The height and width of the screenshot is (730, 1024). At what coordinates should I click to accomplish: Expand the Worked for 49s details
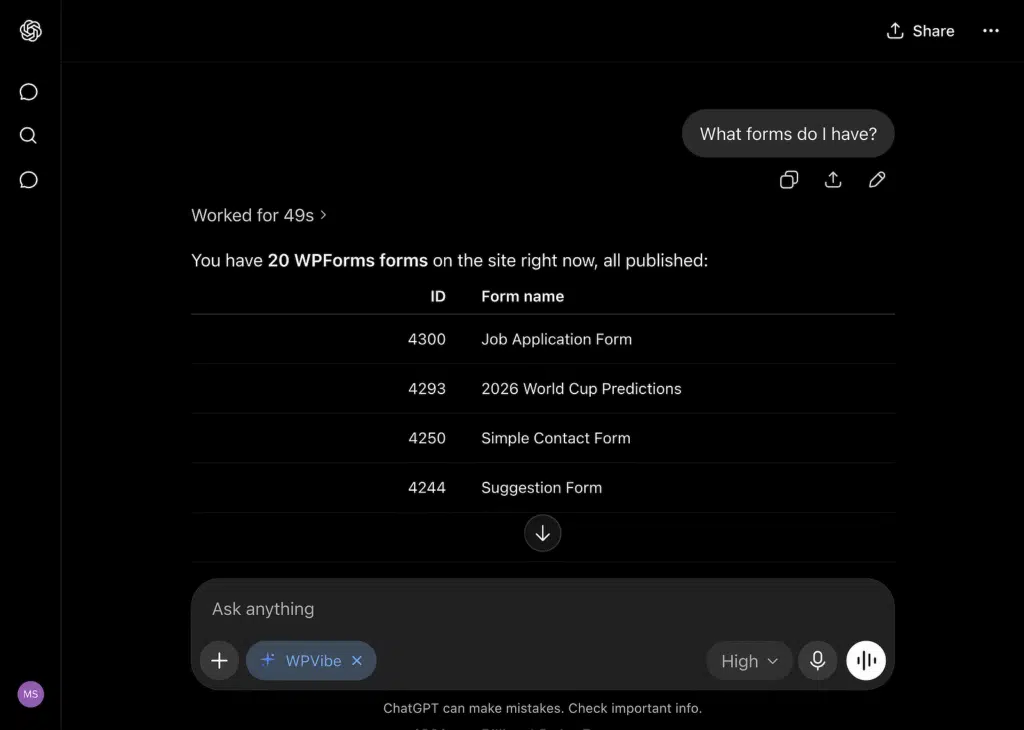click(x=259, y=215)
